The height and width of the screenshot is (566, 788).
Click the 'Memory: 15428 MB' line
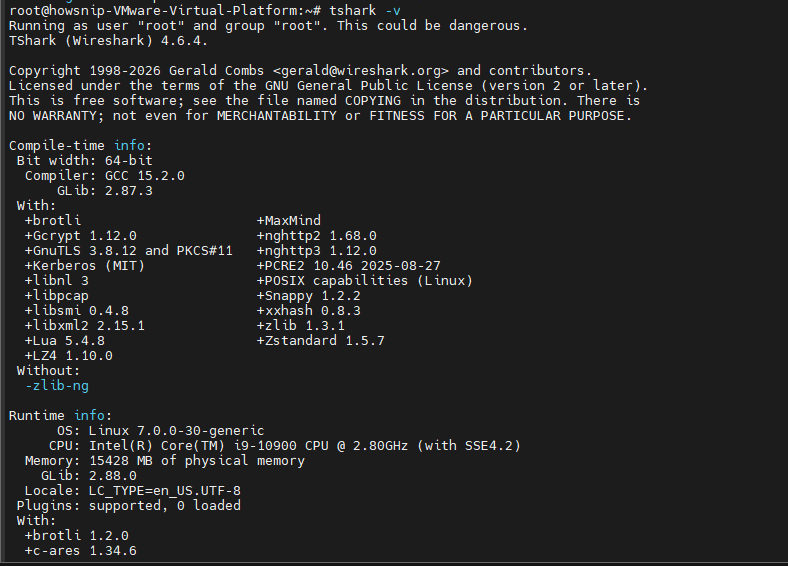[165, 461]
